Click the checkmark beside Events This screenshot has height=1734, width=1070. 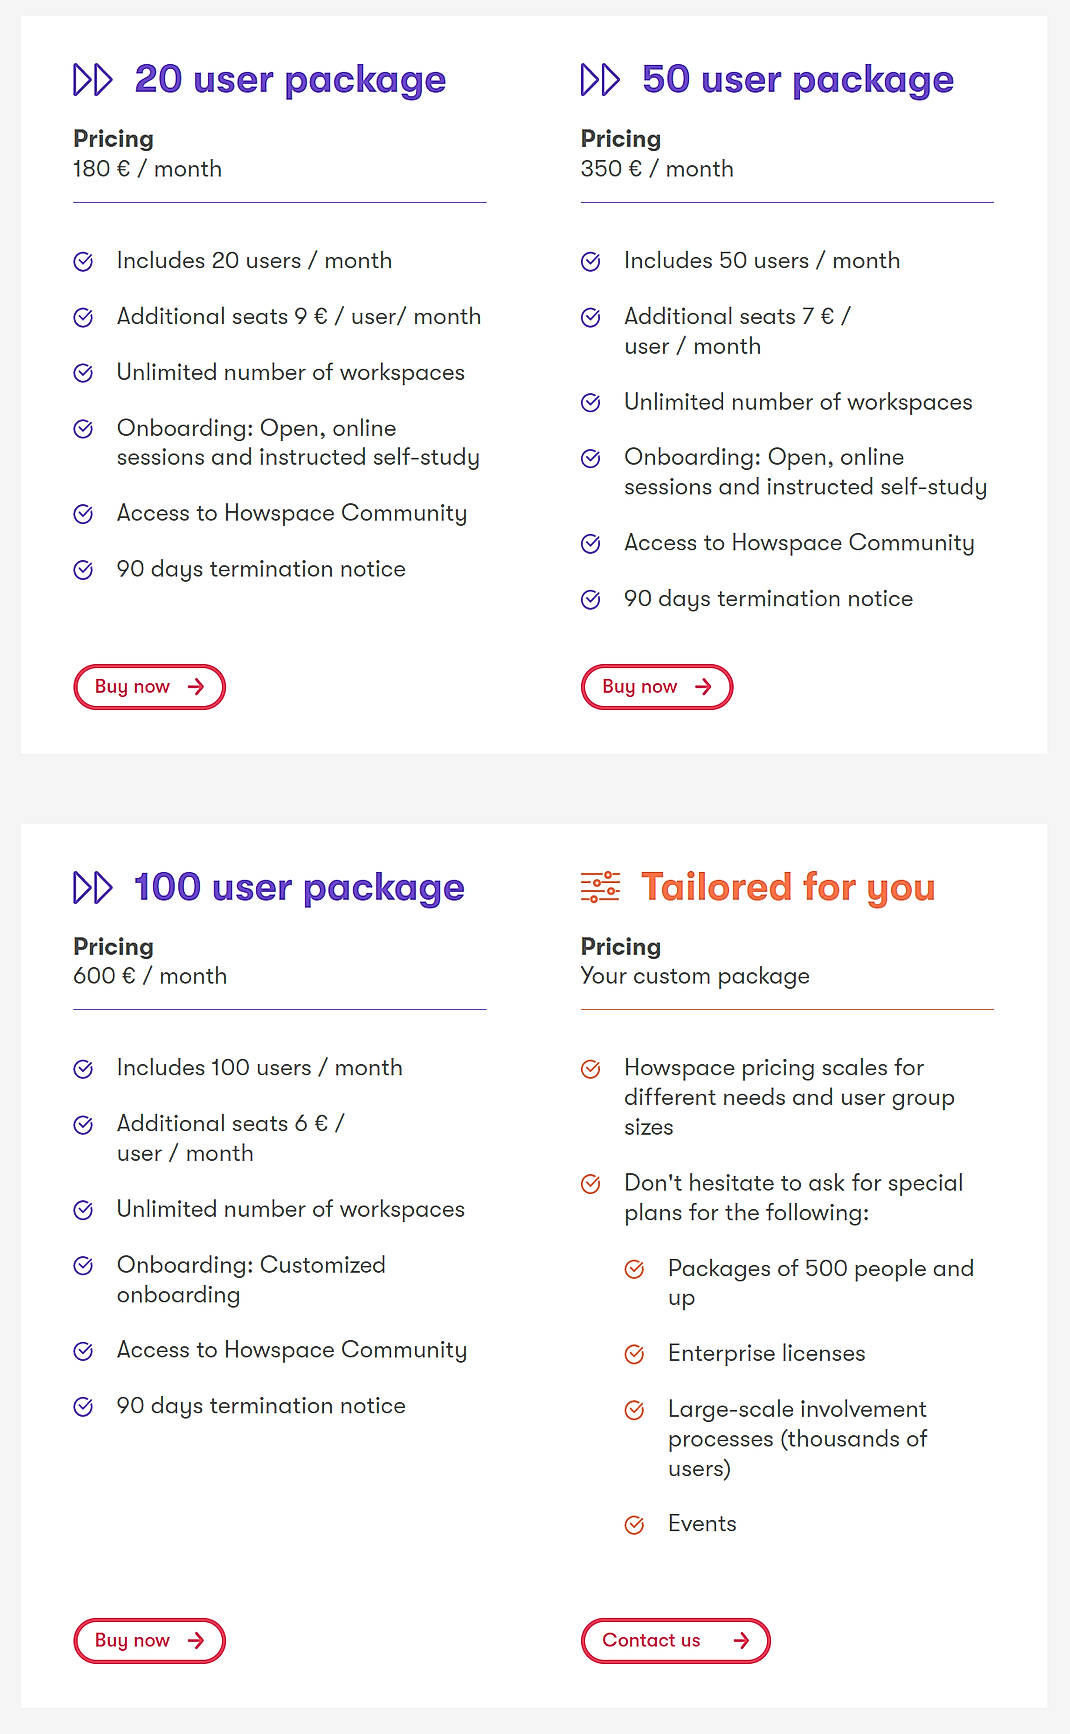pyautogui.click(x=635, y=1524)
